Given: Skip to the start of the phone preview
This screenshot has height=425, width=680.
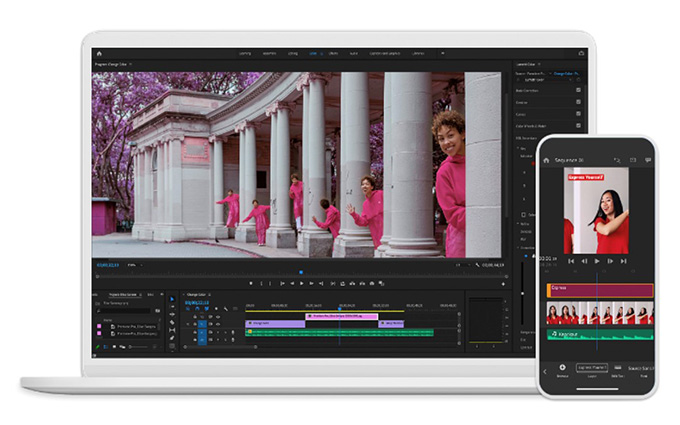Looking at the screenshot, I should 570,260.
